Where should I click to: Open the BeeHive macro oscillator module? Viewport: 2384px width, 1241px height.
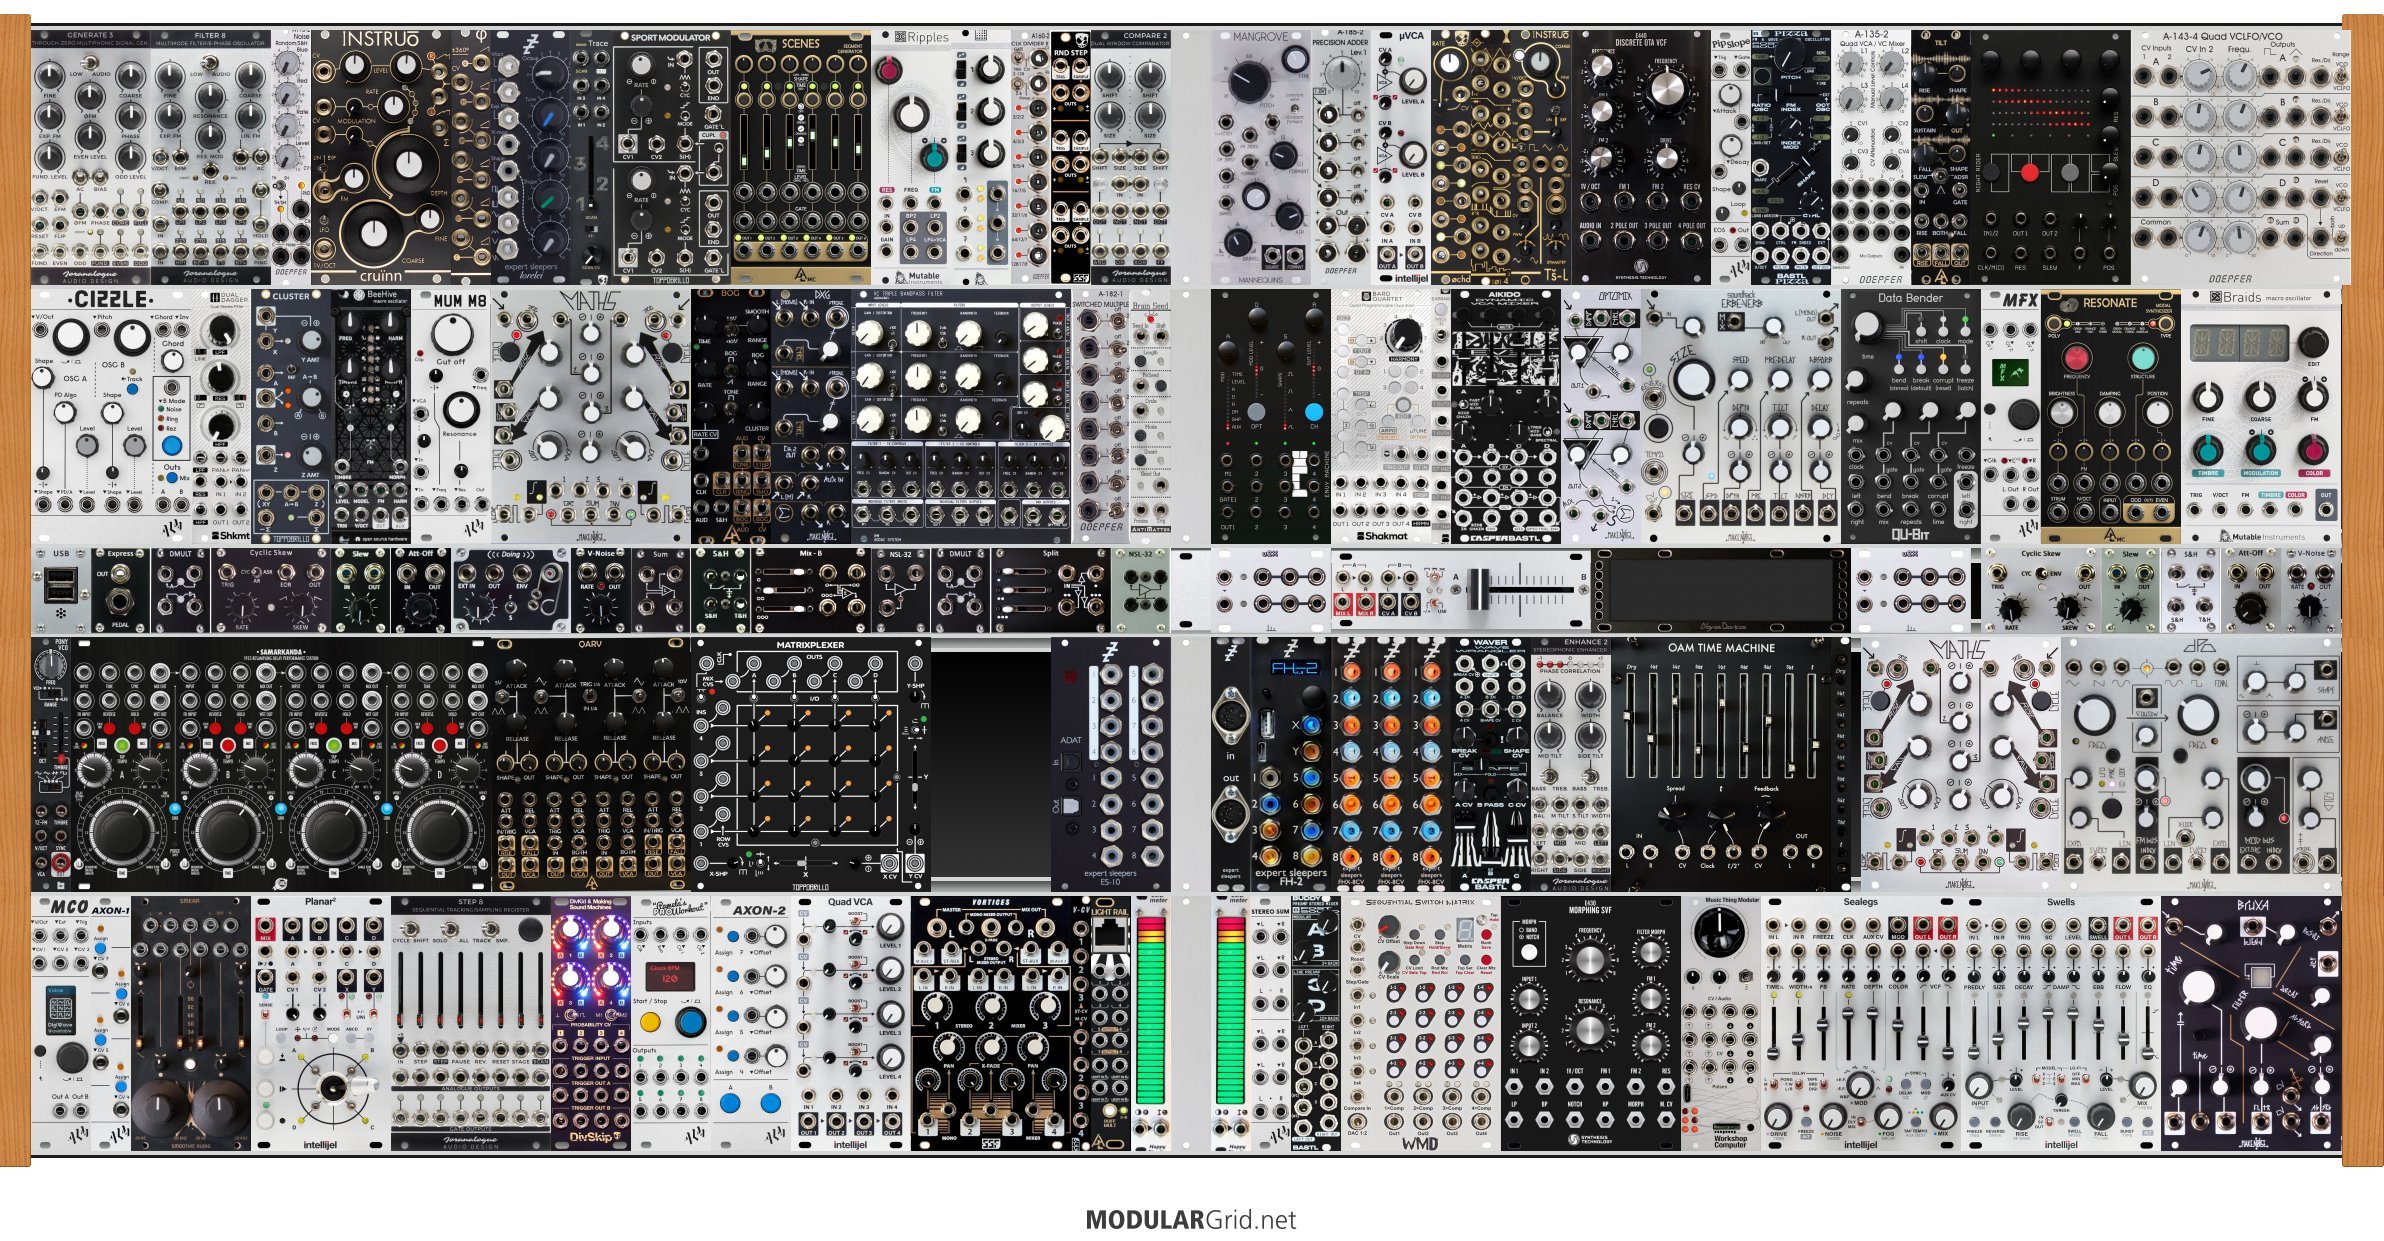click(371, 417)
